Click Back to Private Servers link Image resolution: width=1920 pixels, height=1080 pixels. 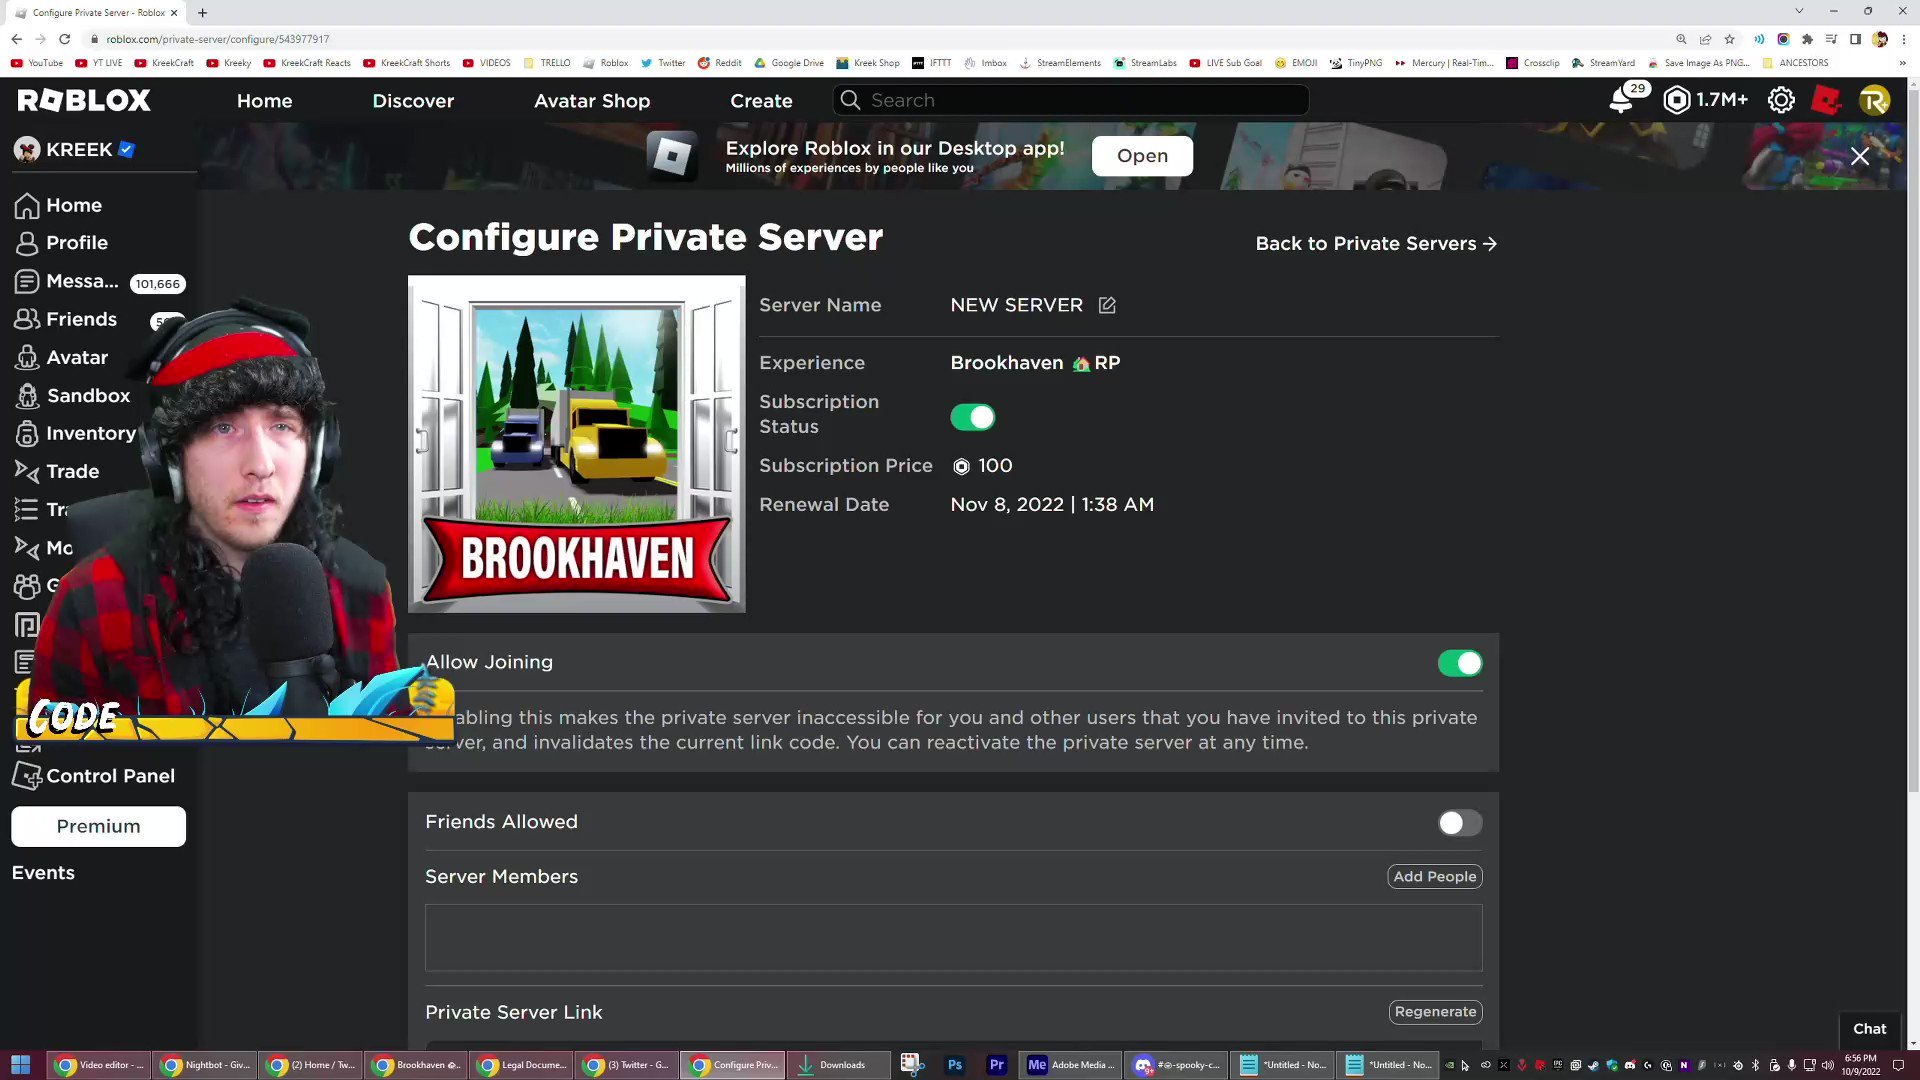click(1377, 243)
